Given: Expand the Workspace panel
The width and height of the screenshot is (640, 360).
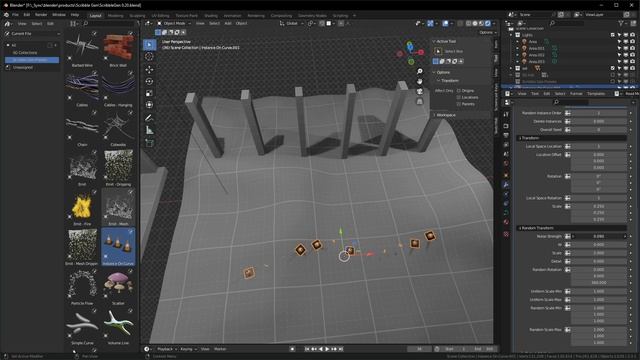Looking at the screenshot, I should (x=434, y=115).
